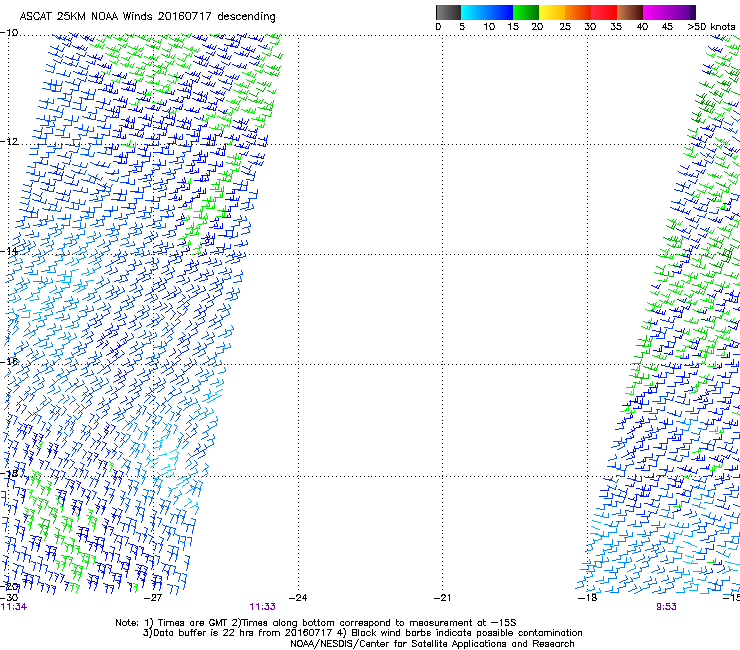Screen dimensions: 740x650
Task: Click the blue 10-15 knots legend color
Action: click(500, 12)
